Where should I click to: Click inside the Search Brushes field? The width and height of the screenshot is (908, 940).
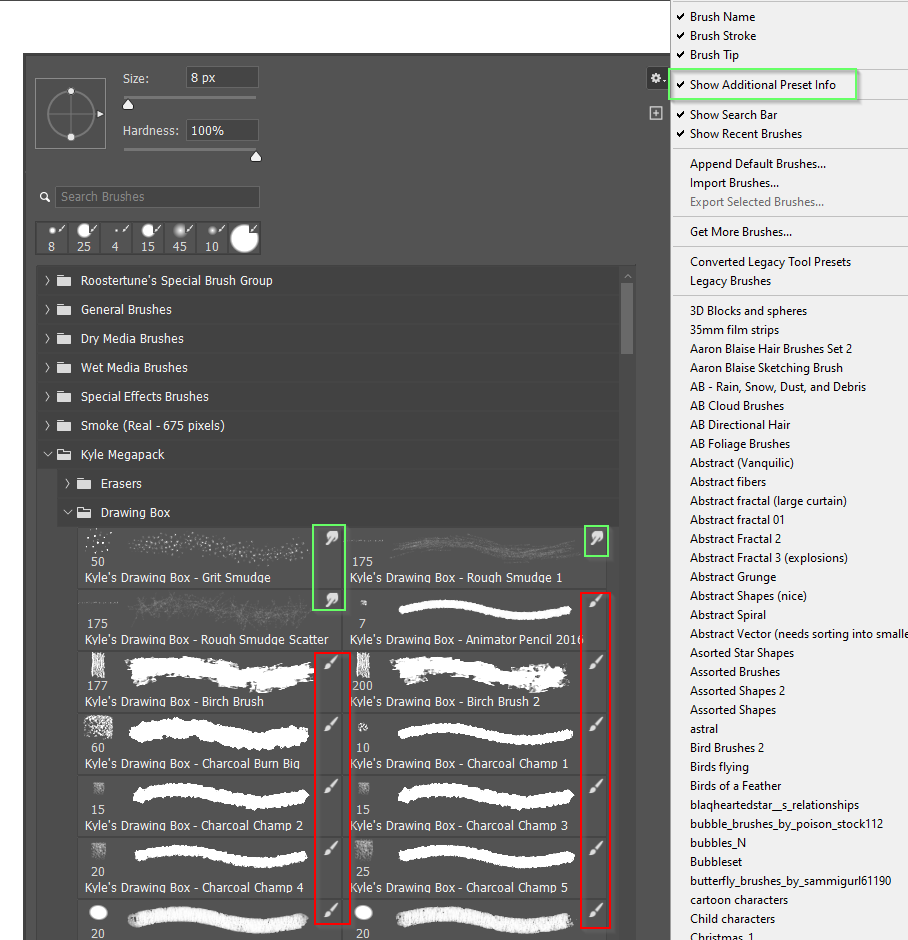point(158,197)
